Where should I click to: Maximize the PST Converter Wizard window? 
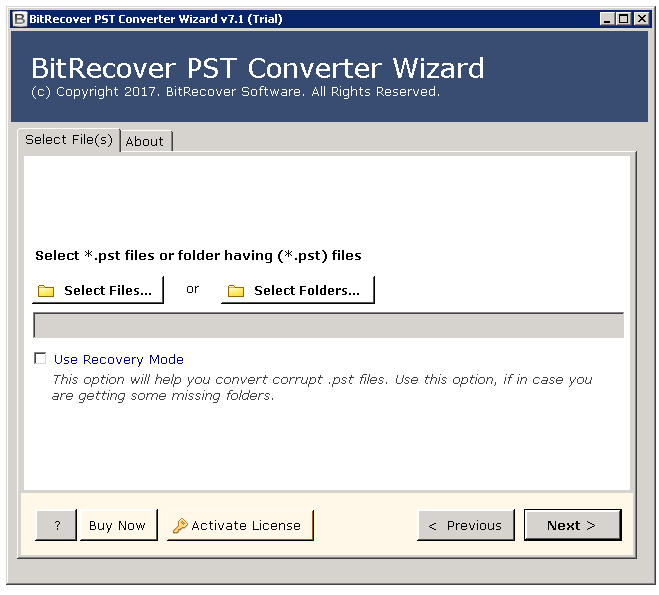pos(624,19)
